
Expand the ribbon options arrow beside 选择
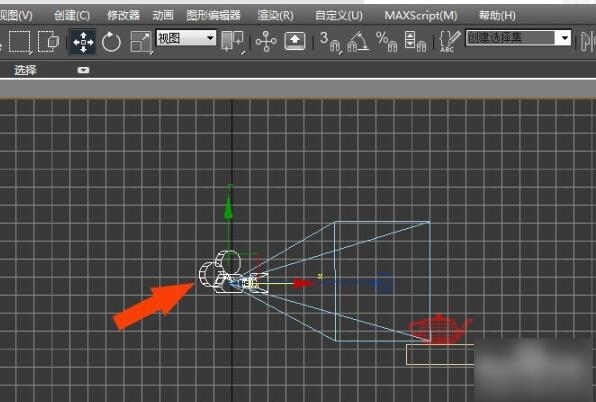tap(83, 70)
